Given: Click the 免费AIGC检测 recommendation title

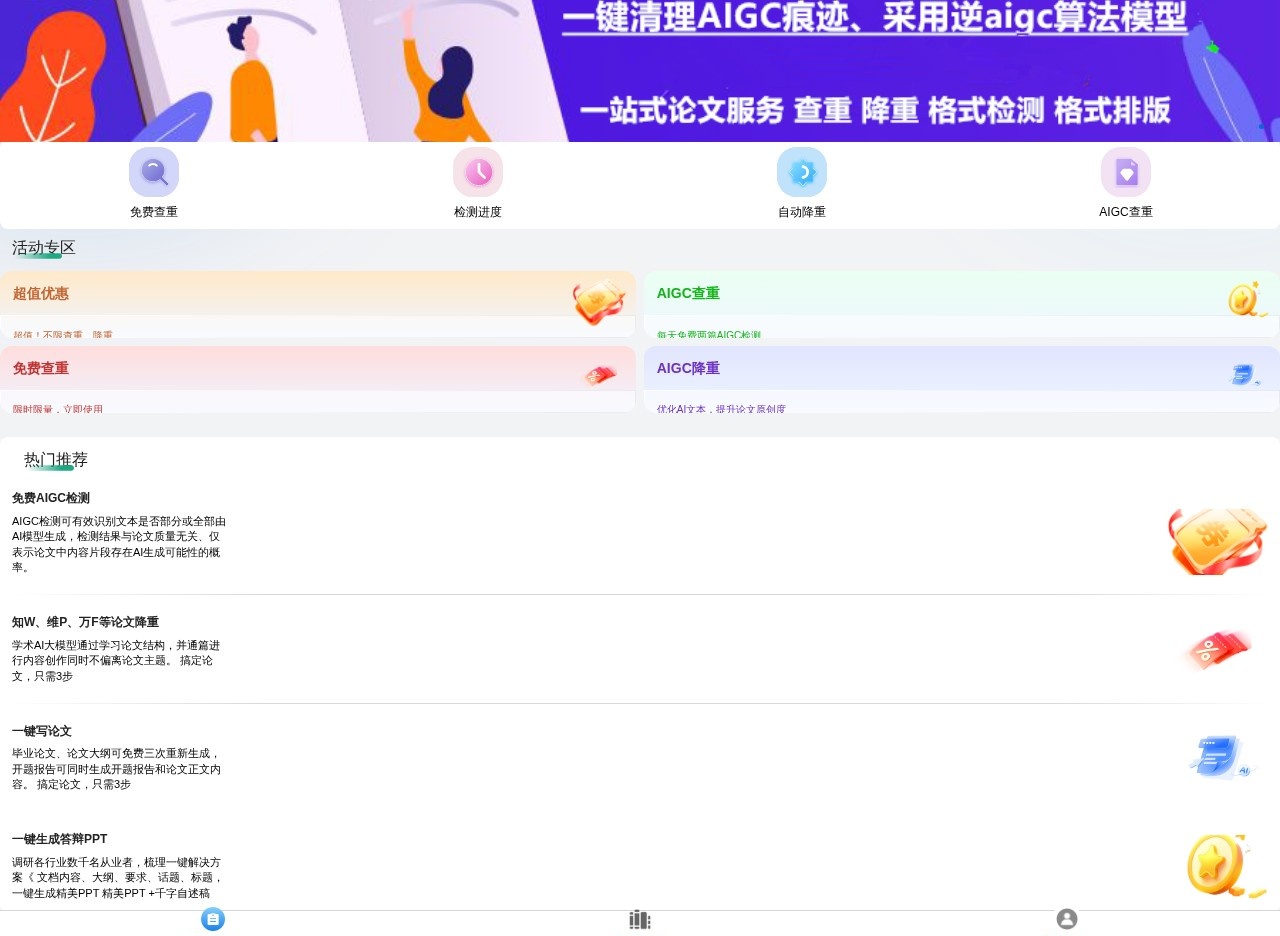Looking at the screenshot, I should coord(51,498).
